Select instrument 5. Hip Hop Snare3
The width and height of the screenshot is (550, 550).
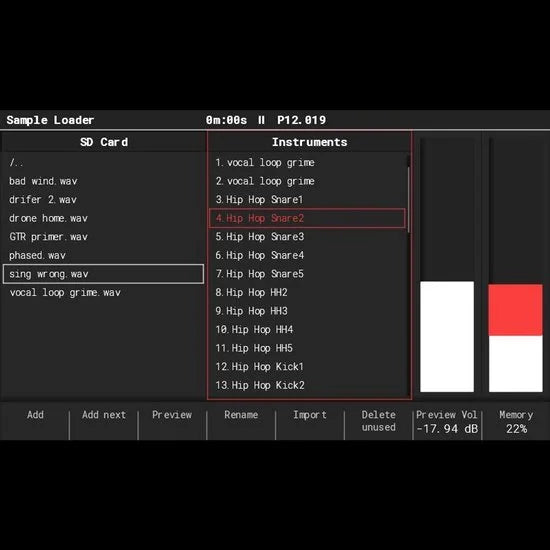point(307,237)
